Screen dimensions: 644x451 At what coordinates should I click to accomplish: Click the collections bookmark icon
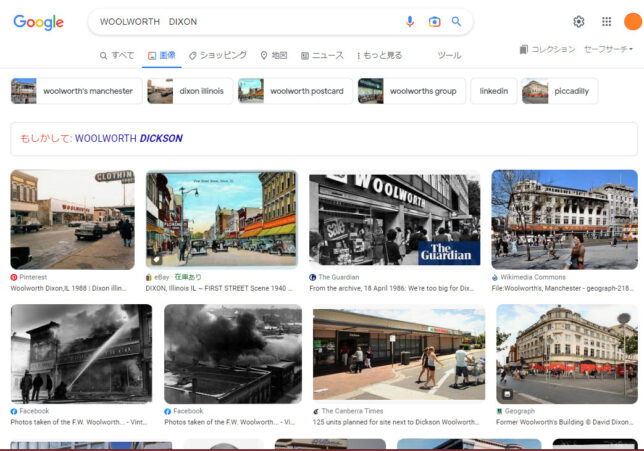[523, 49]
